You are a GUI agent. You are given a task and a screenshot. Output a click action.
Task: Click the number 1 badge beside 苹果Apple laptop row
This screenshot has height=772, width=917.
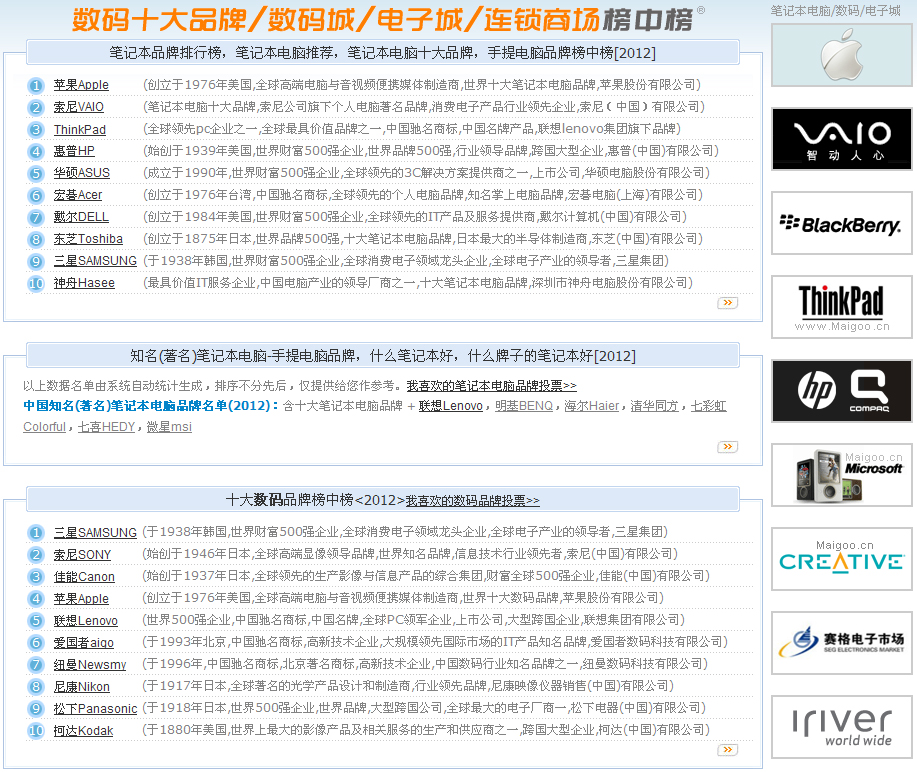click(36, 85)
